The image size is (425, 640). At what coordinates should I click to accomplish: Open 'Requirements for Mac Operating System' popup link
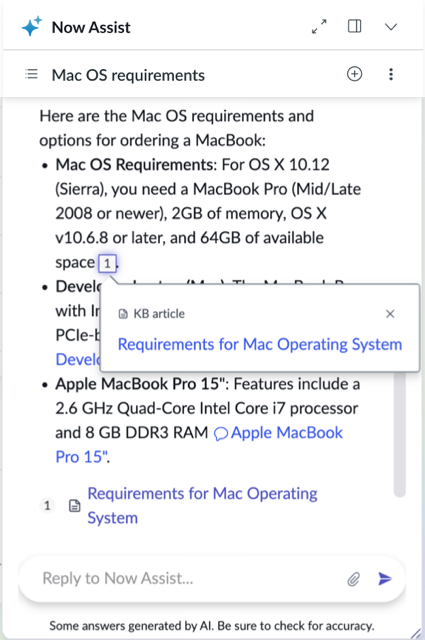coord(260,344)
